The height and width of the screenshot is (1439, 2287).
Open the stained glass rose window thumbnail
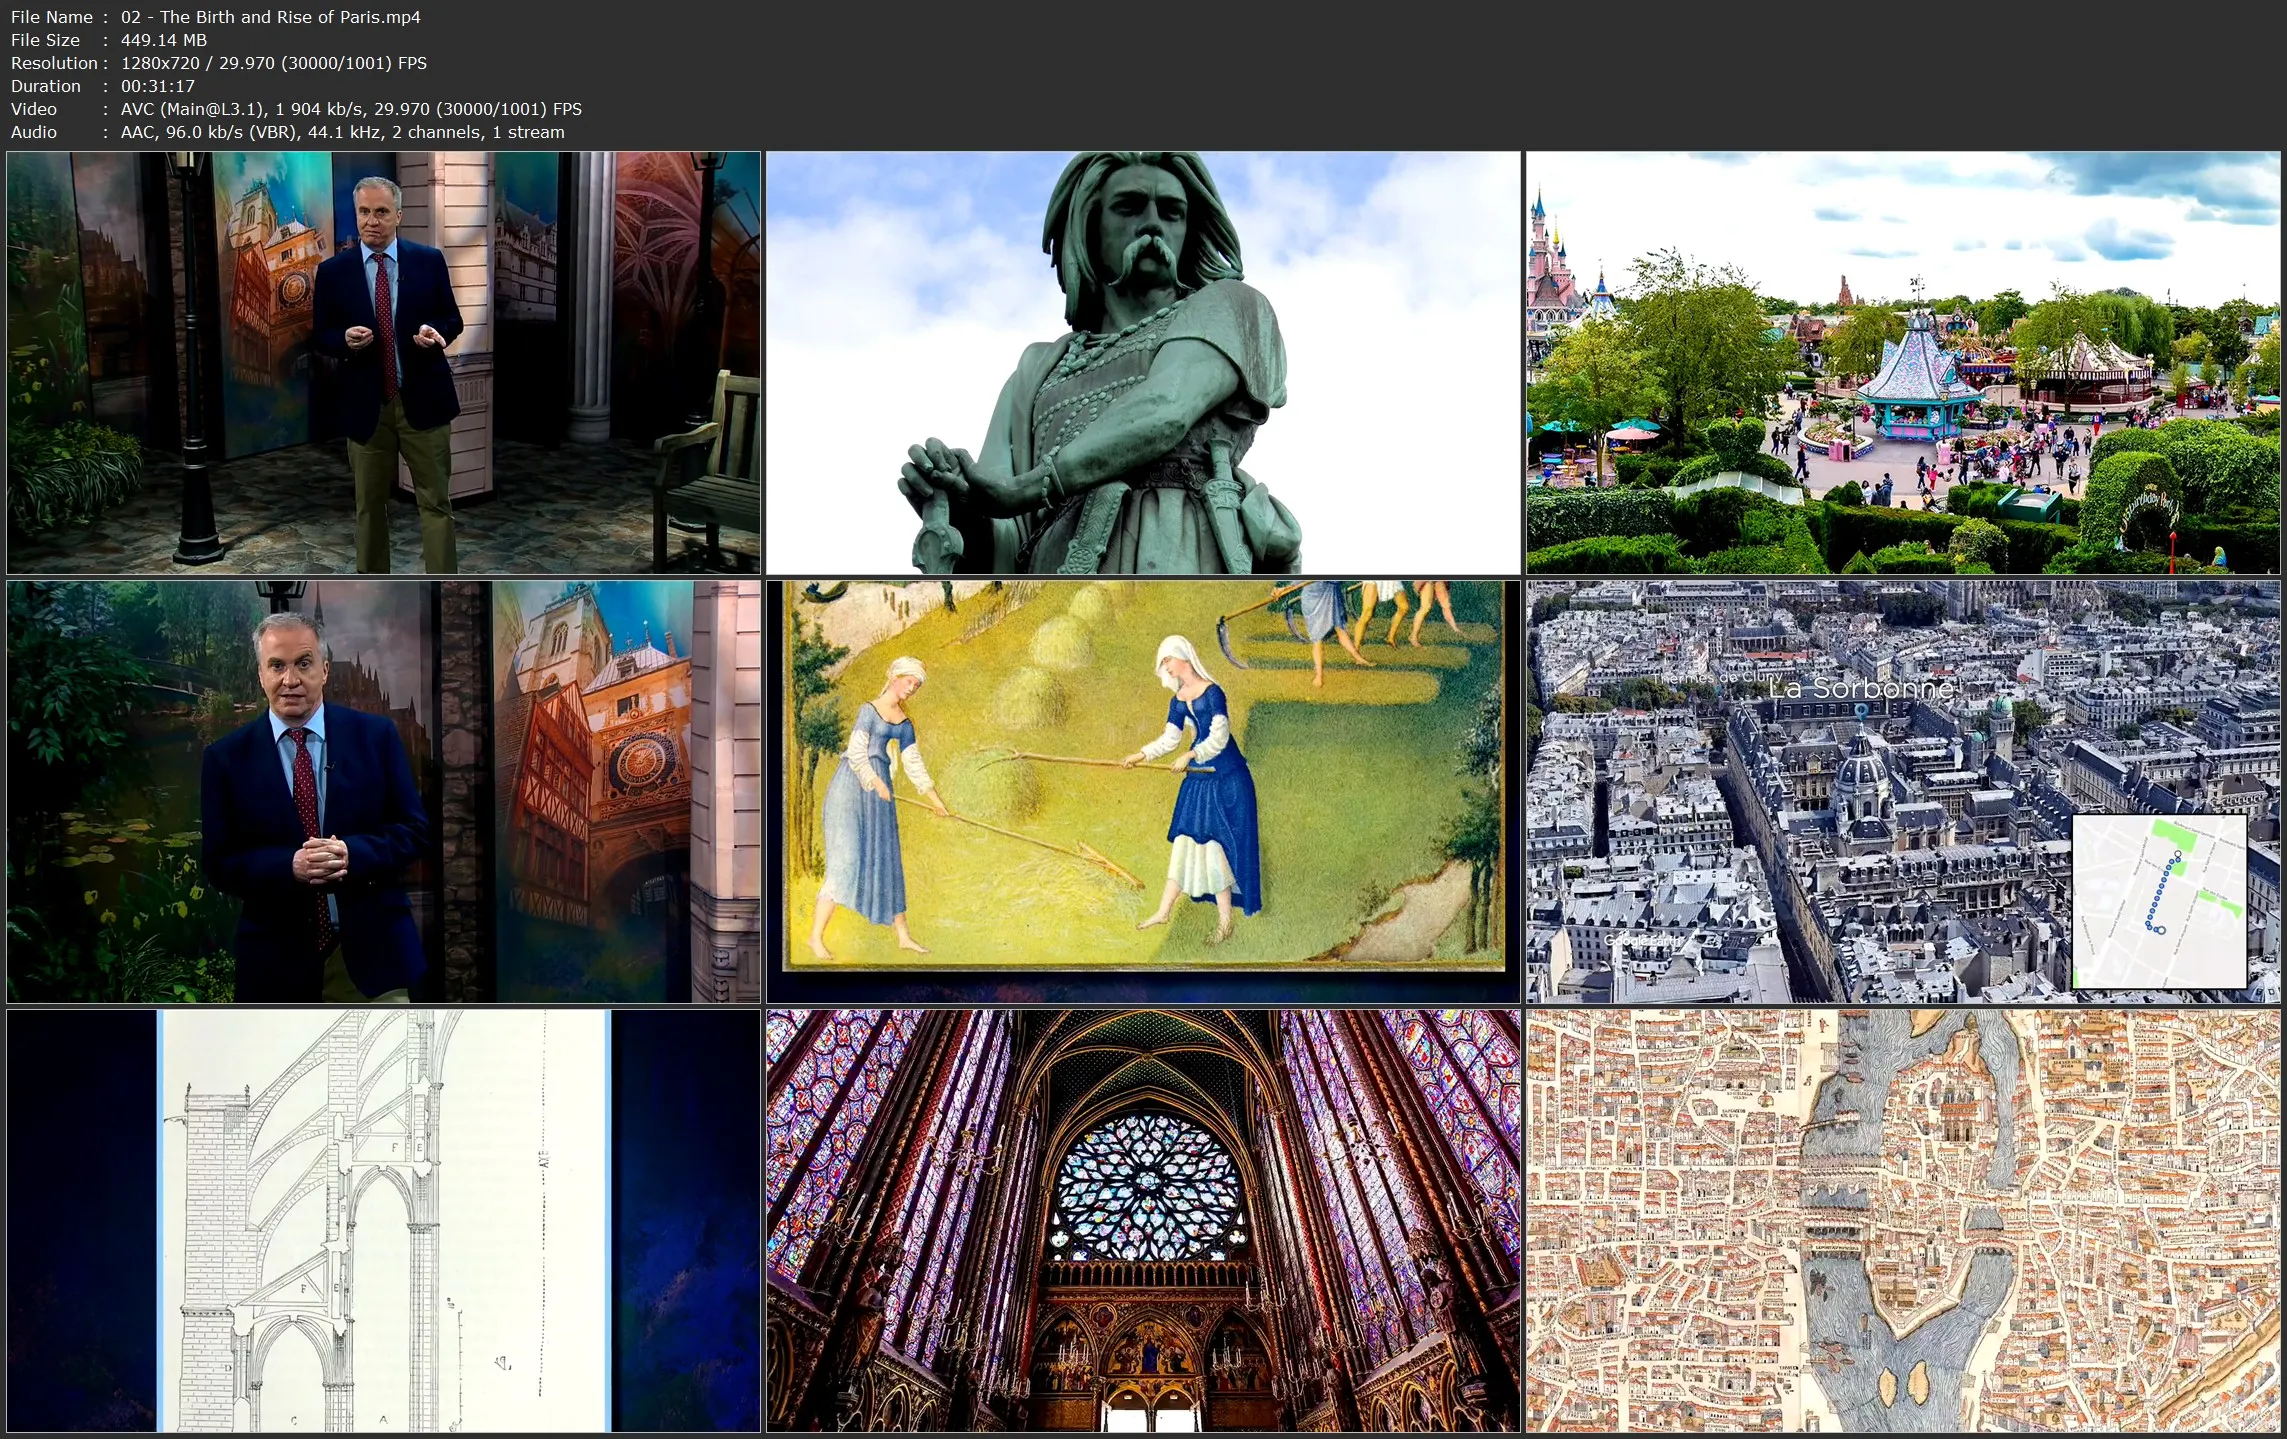[1143, 1221]
